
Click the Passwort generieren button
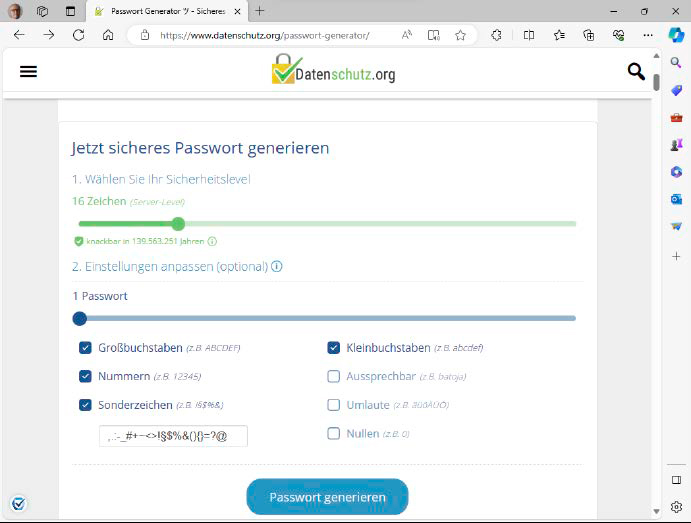click(x=327, y=497)
